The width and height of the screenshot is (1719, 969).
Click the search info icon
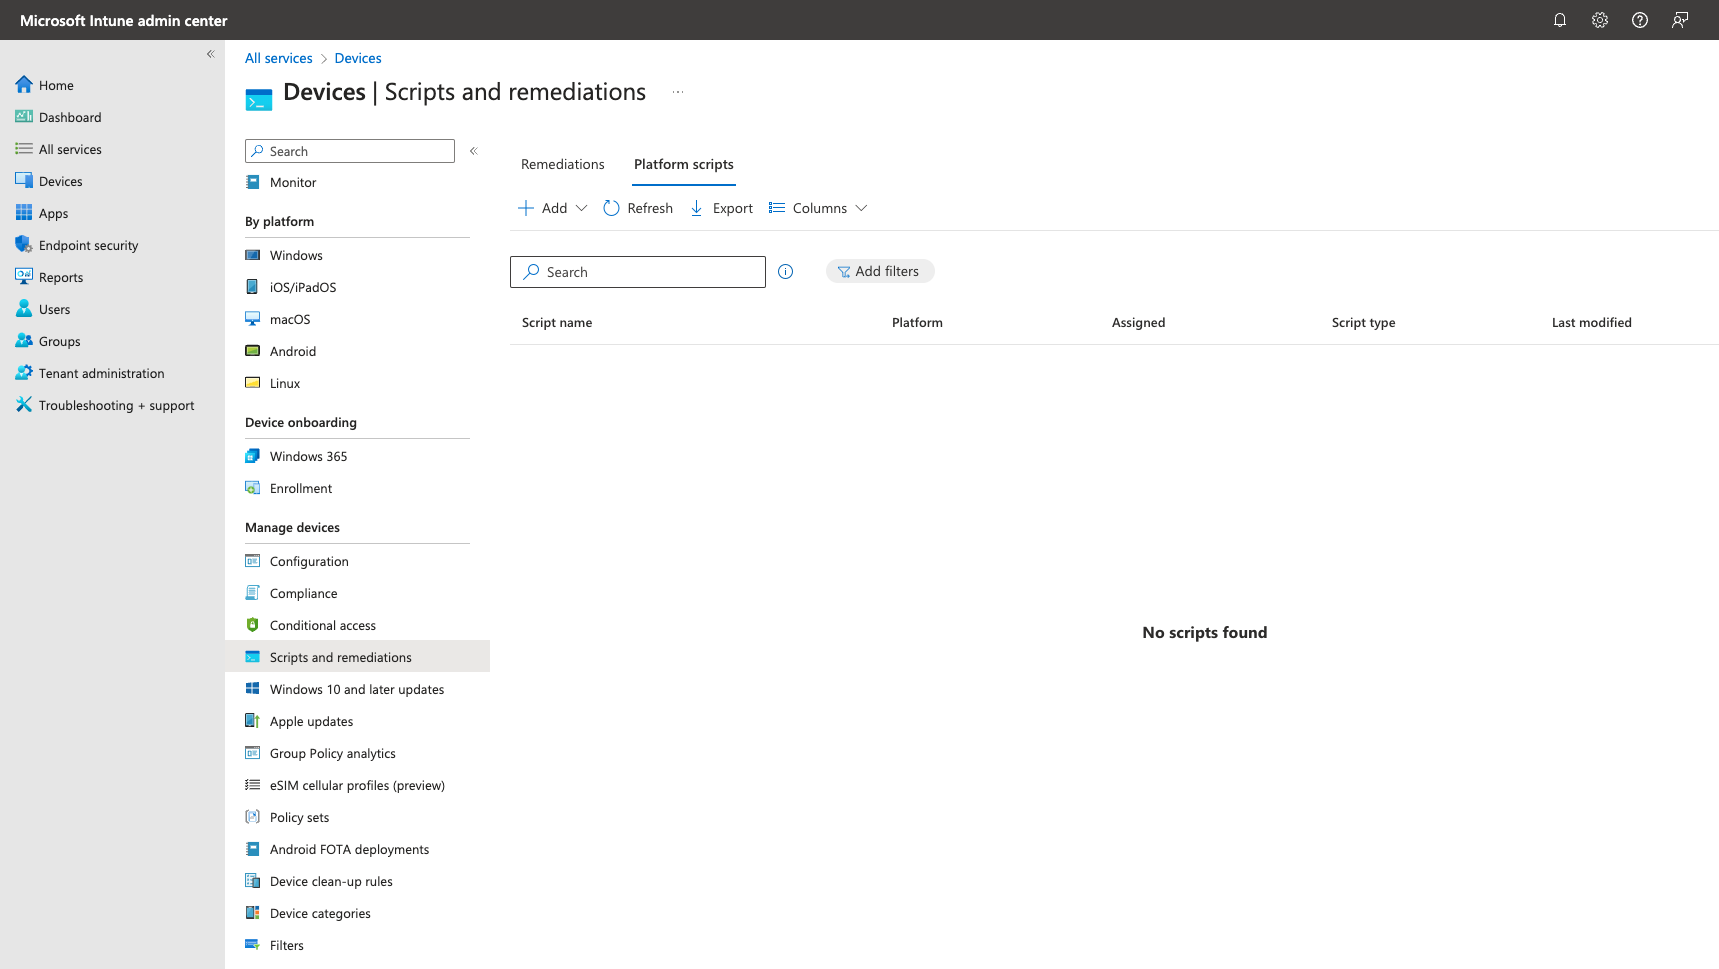pyautogui.click(x=786, y=271)
